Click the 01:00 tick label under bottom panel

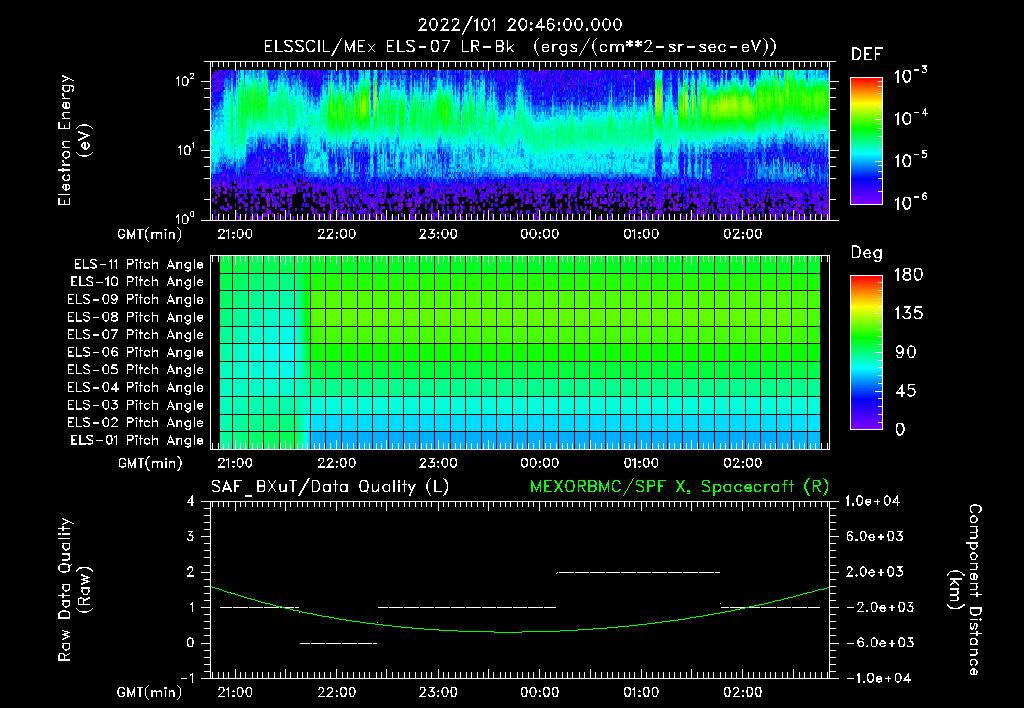pyautogui.click(x=641, y=692)
